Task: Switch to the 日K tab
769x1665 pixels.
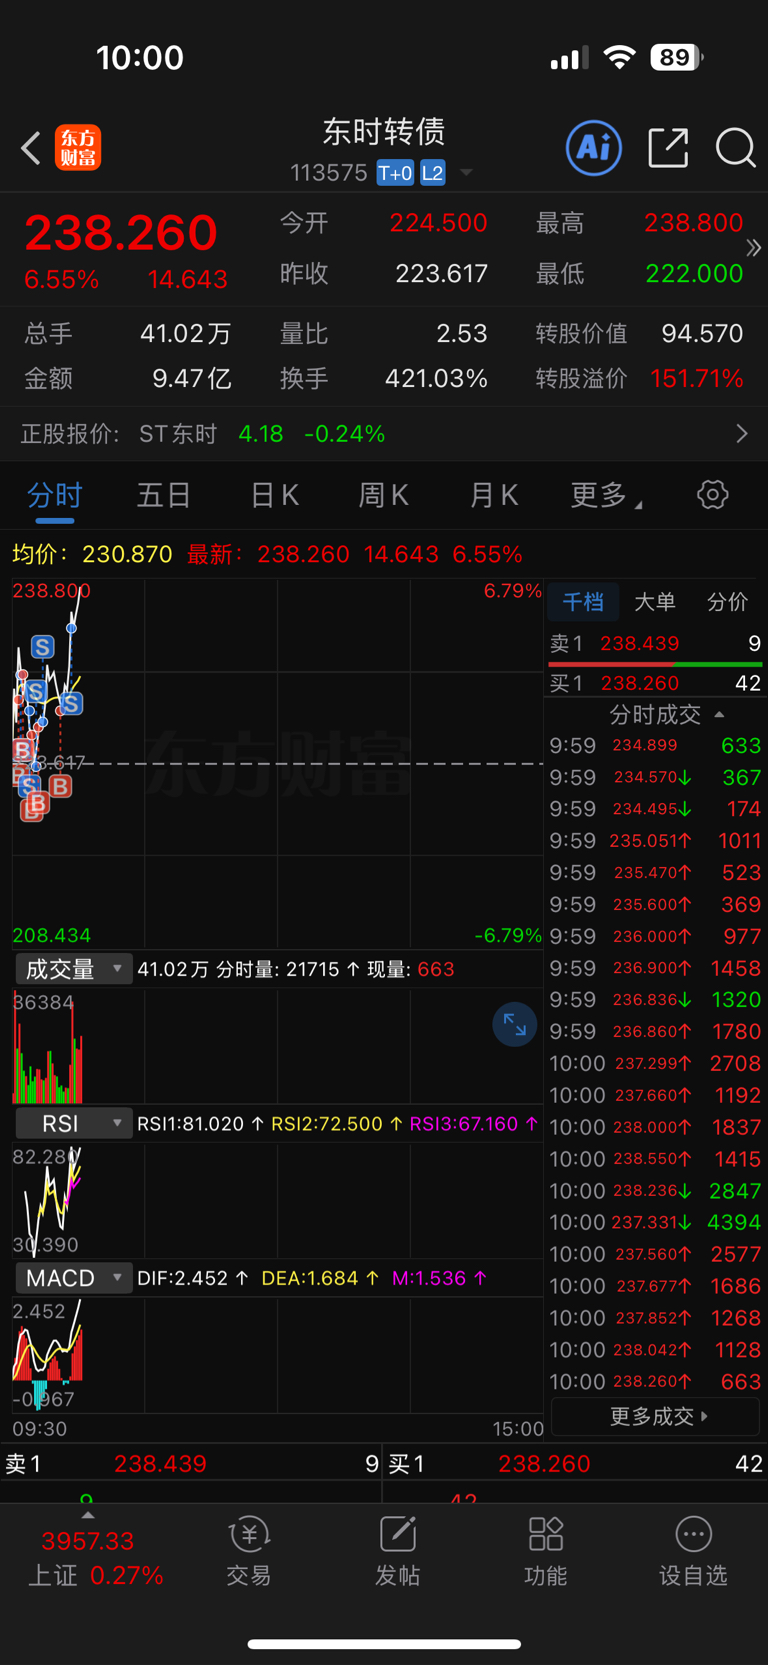Action: 274,494
